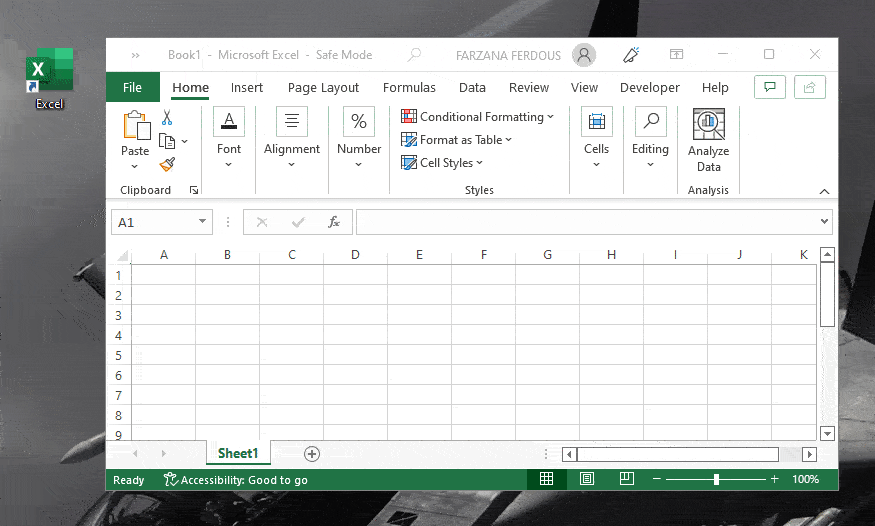The height and width of the screenshot is (526, 875).
Task: Select row header 5
Action: [118, 355]
